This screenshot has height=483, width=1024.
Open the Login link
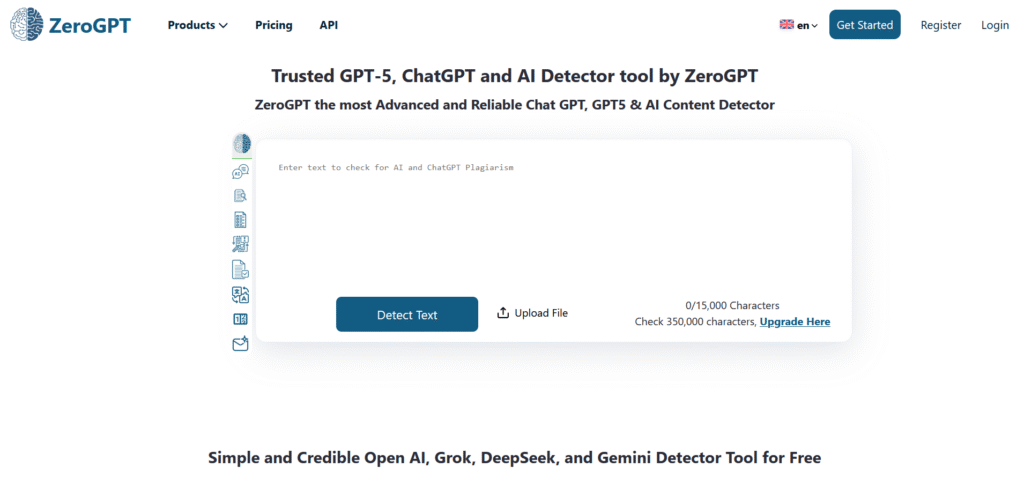click(995, 25)
